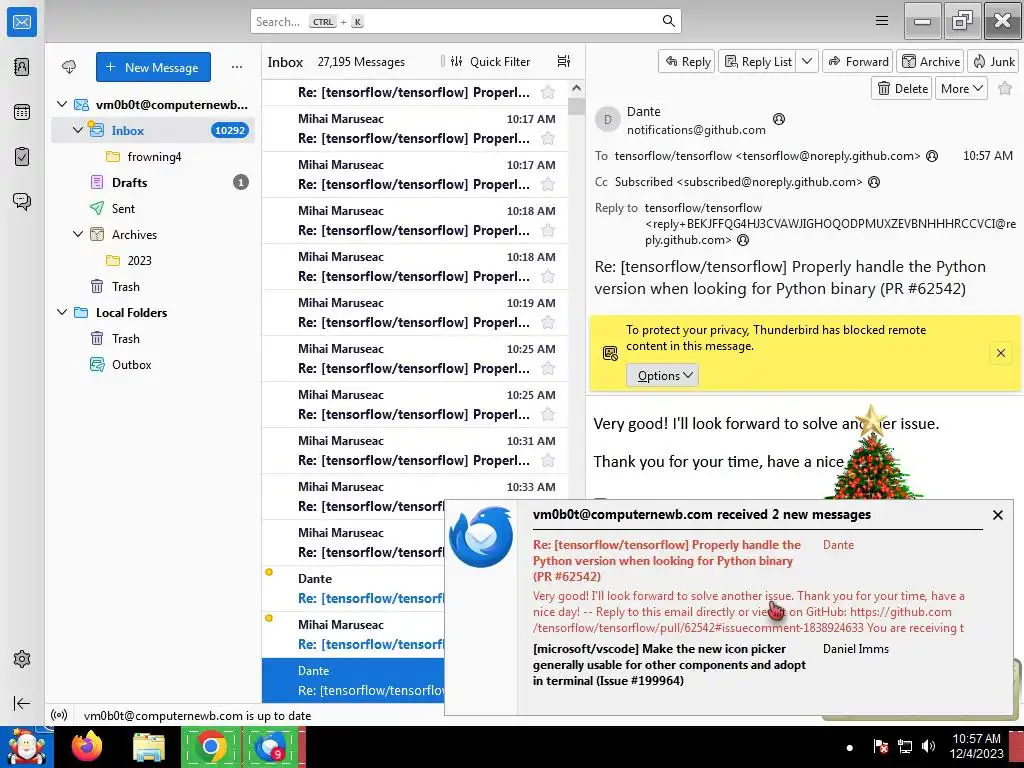1024x768 pixels.
Task: Open Firefox from the taskbar
Action: [87, 746]
